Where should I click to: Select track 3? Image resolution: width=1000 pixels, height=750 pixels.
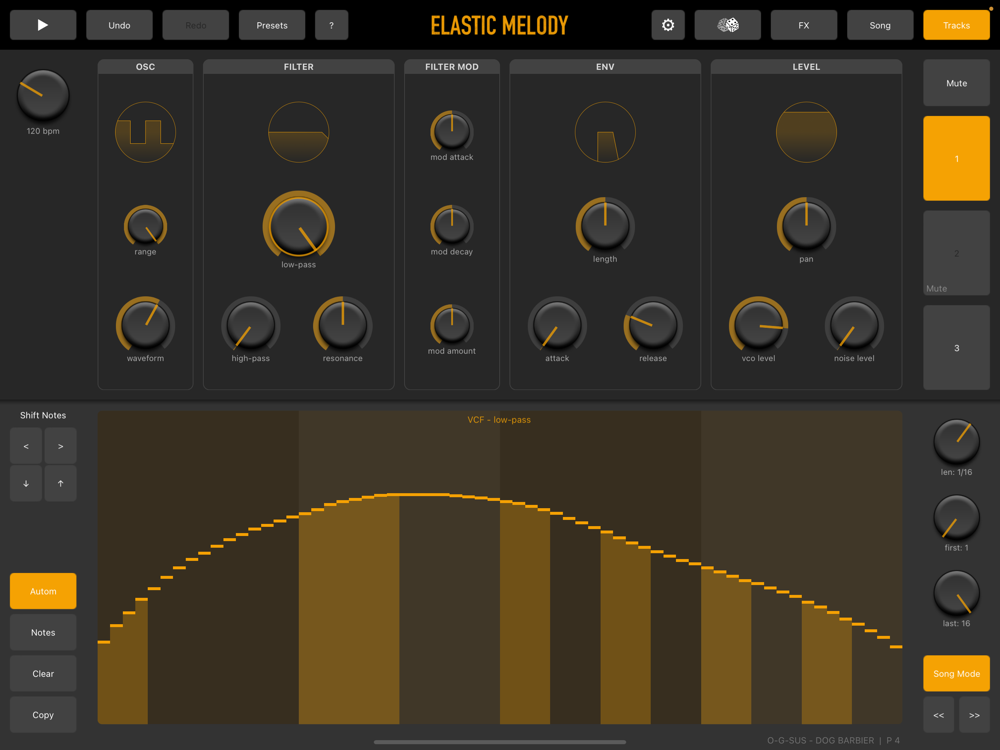pos(957,348)
